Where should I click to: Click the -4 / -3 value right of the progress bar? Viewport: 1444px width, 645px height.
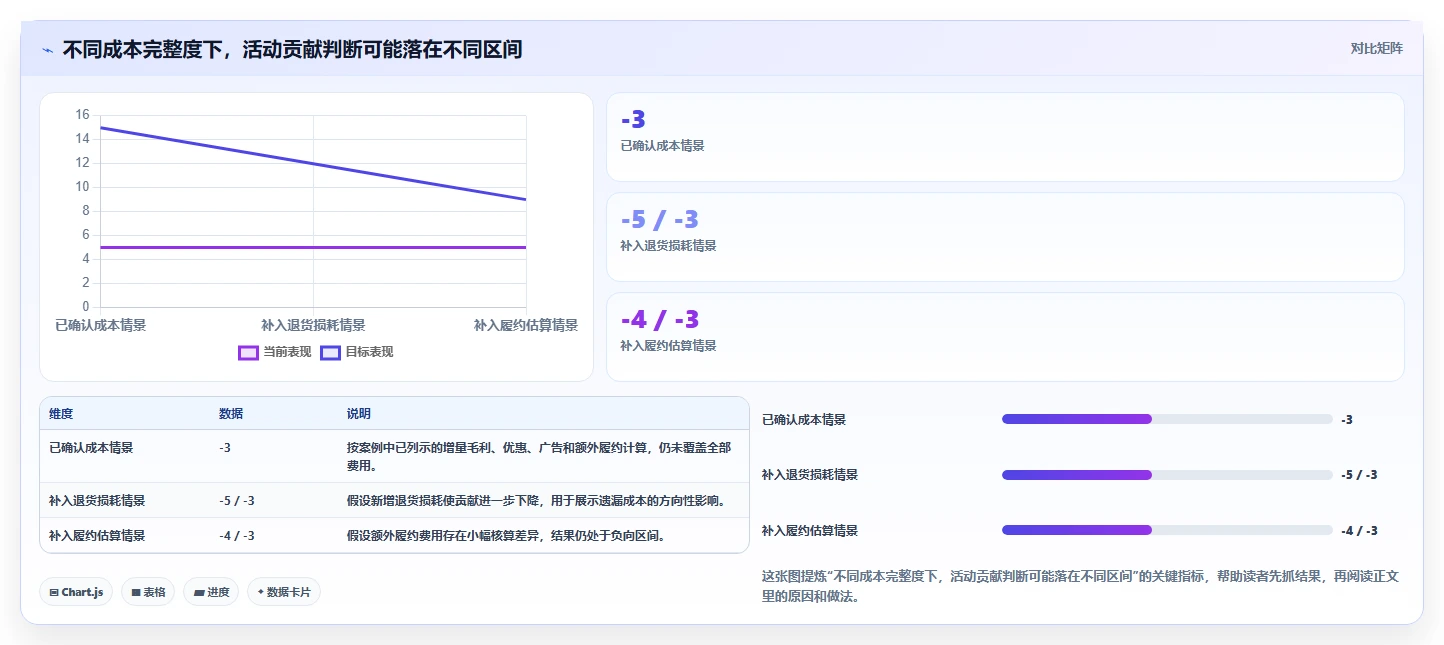pyautogui.click(x=1359, y=531)
